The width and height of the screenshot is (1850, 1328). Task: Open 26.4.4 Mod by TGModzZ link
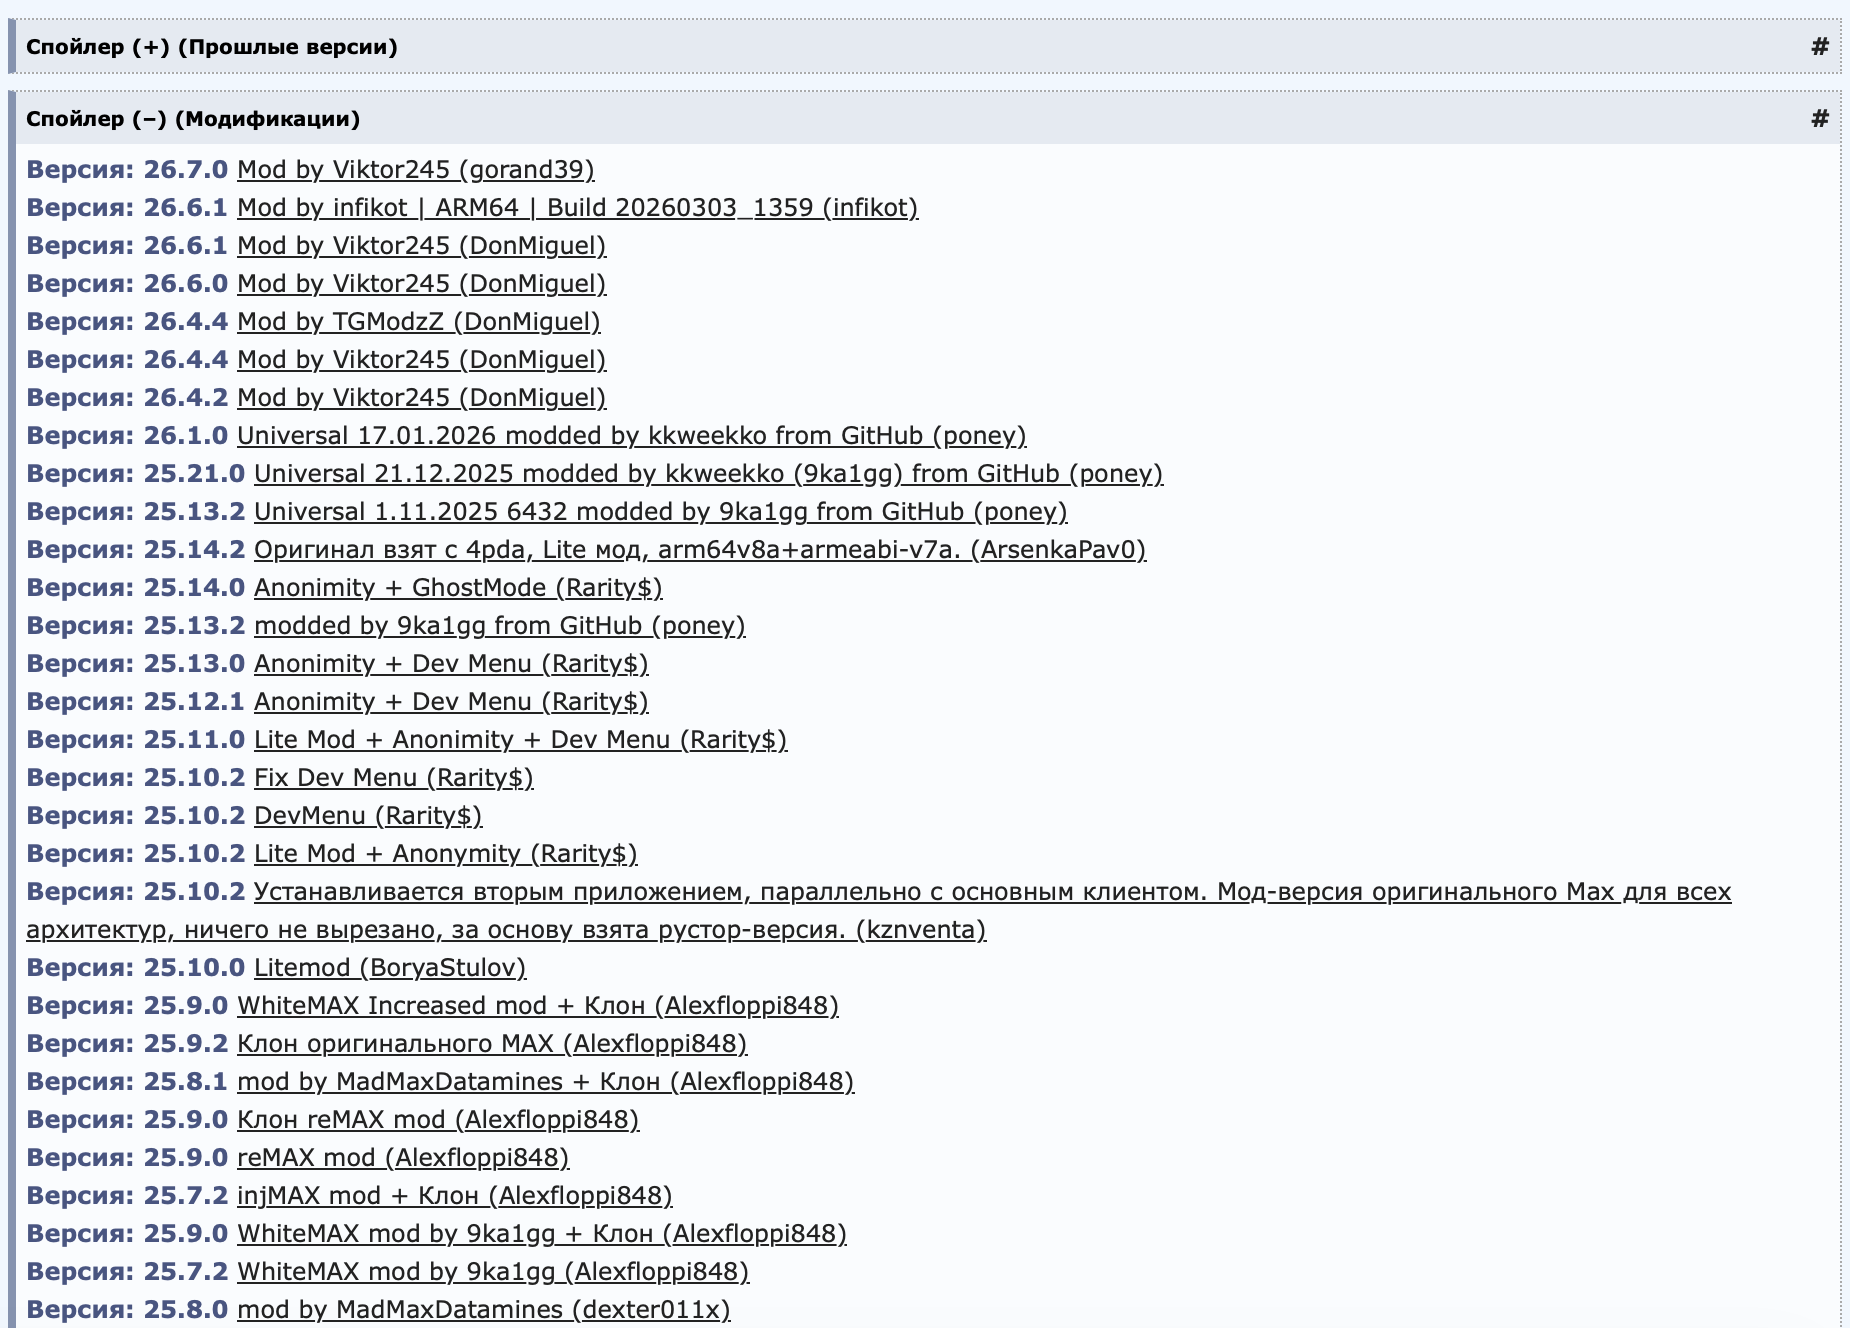click(418, 322)
